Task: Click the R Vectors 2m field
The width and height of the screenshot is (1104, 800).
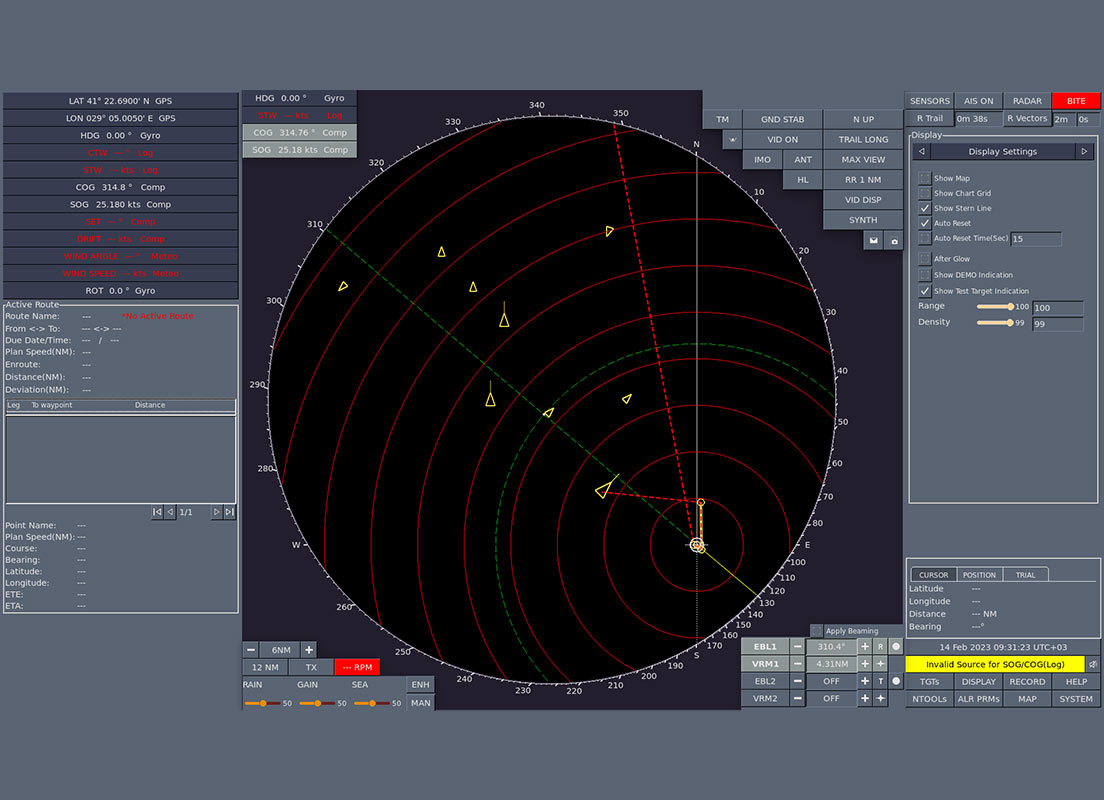Action: tap(1062, 119)
